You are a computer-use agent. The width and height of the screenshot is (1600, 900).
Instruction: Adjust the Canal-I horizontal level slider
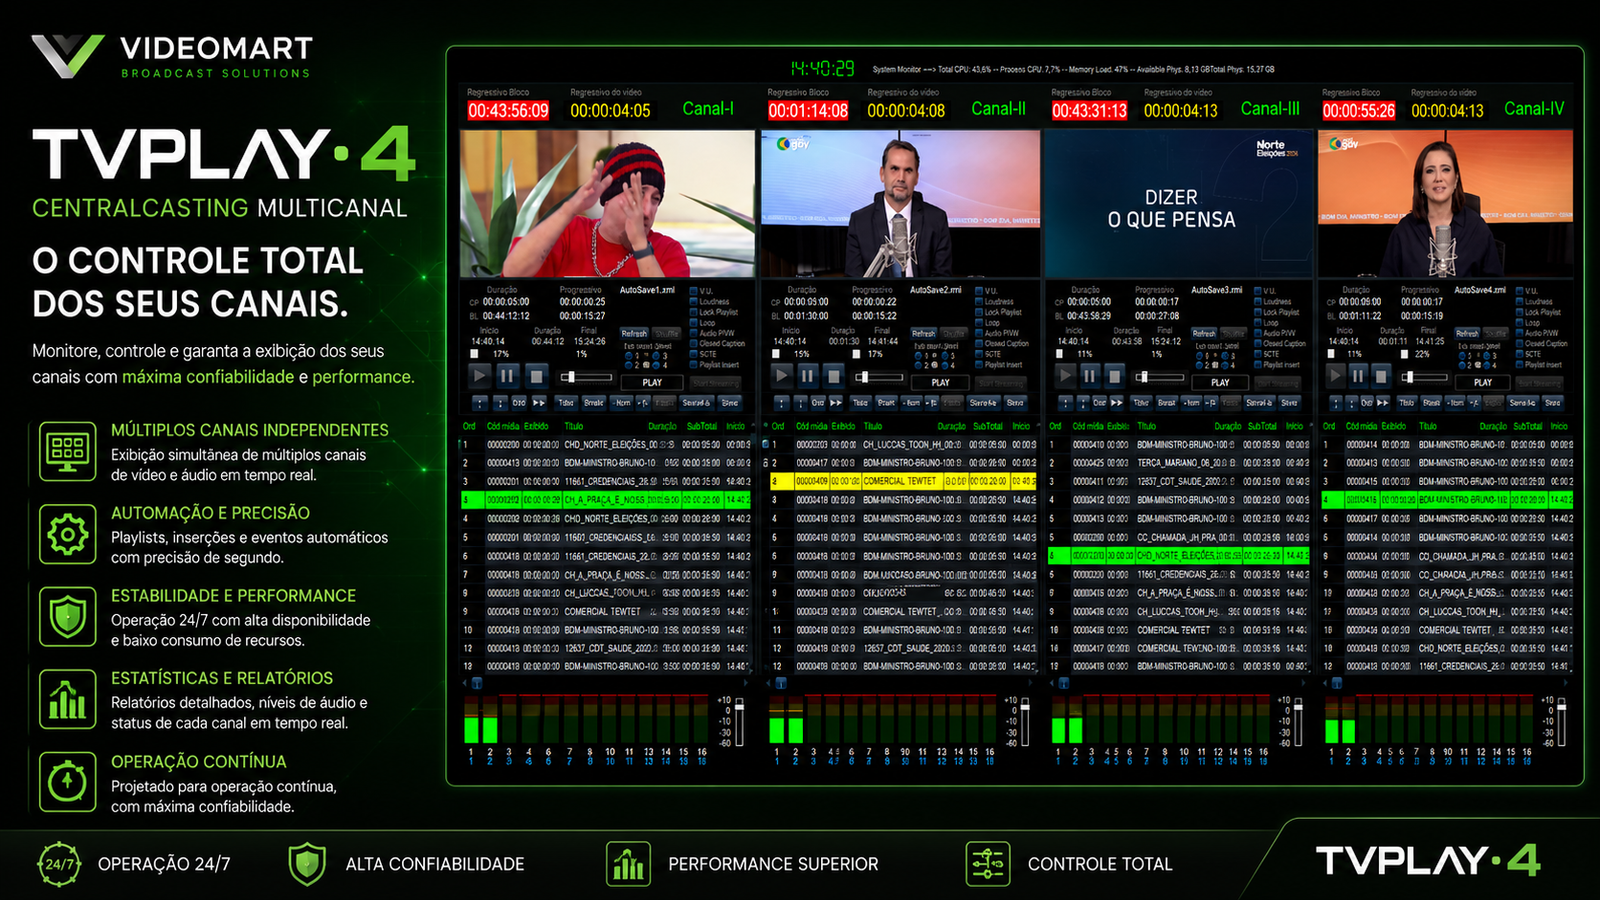coord(586,377)
